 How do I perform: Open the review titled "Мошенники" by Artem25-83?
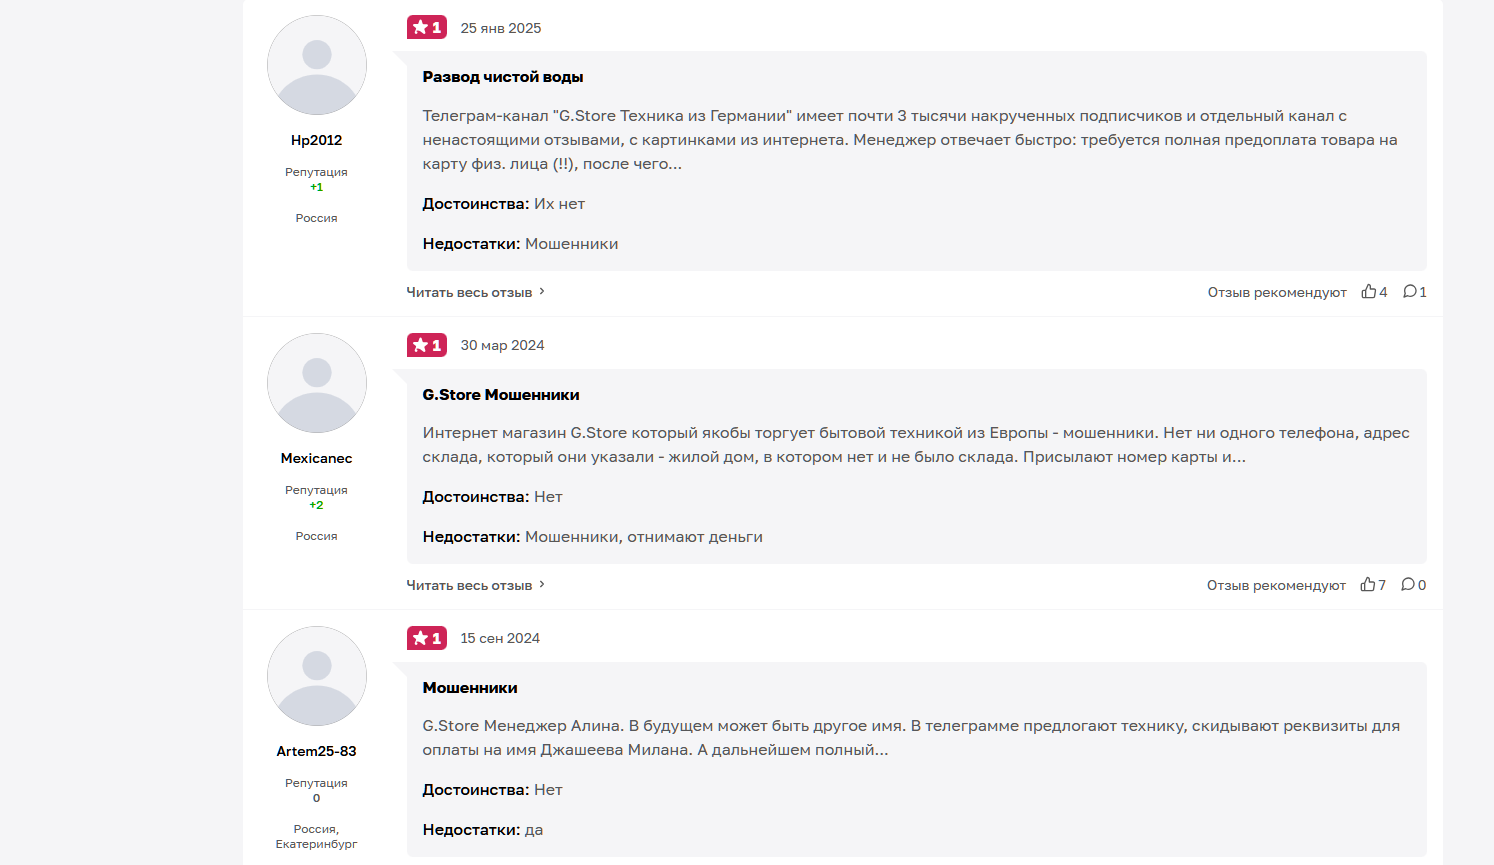pyautogui.click(x=470, y=688)
